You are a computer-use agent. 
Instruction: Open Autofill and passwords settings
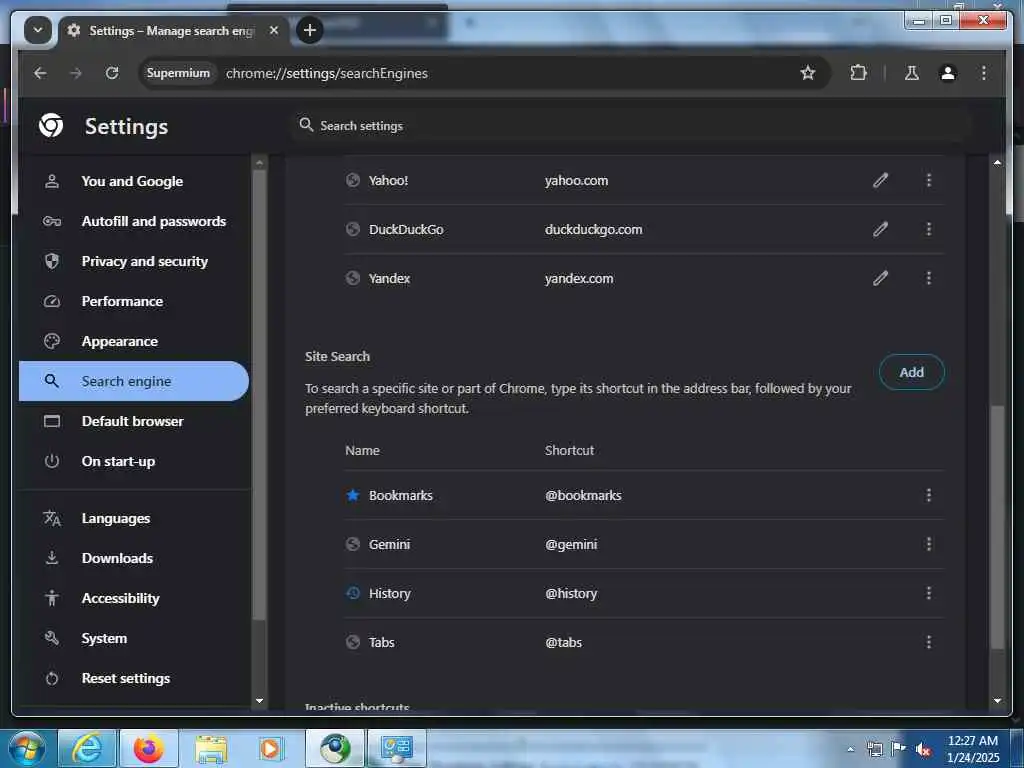(x=134, y=221)
